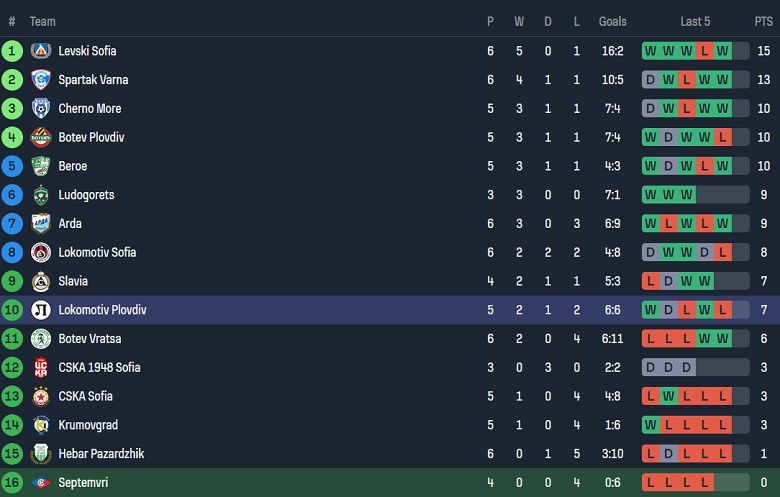This screenshot has width=780, height=497.
Task: Click the Botev Plovdiv team badge
Action: (x=41, y=138)
